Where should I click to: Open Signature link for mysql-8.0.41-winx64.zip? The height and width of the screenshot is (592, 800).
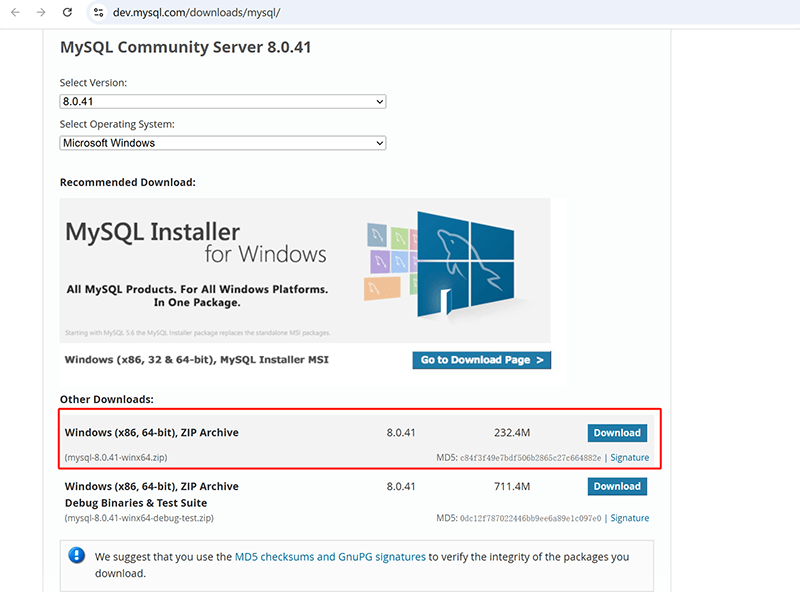[630, 457]
